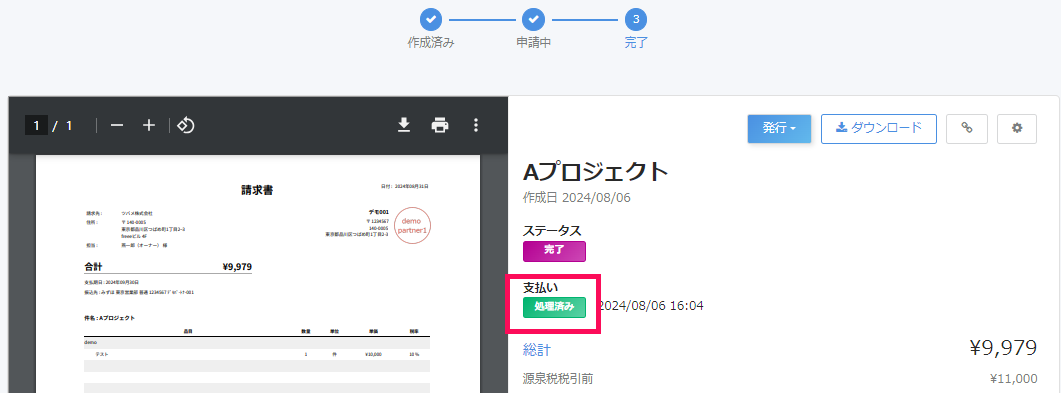Click the green 処理済み payment badge

pyautogui.click(x=554, y=306)
